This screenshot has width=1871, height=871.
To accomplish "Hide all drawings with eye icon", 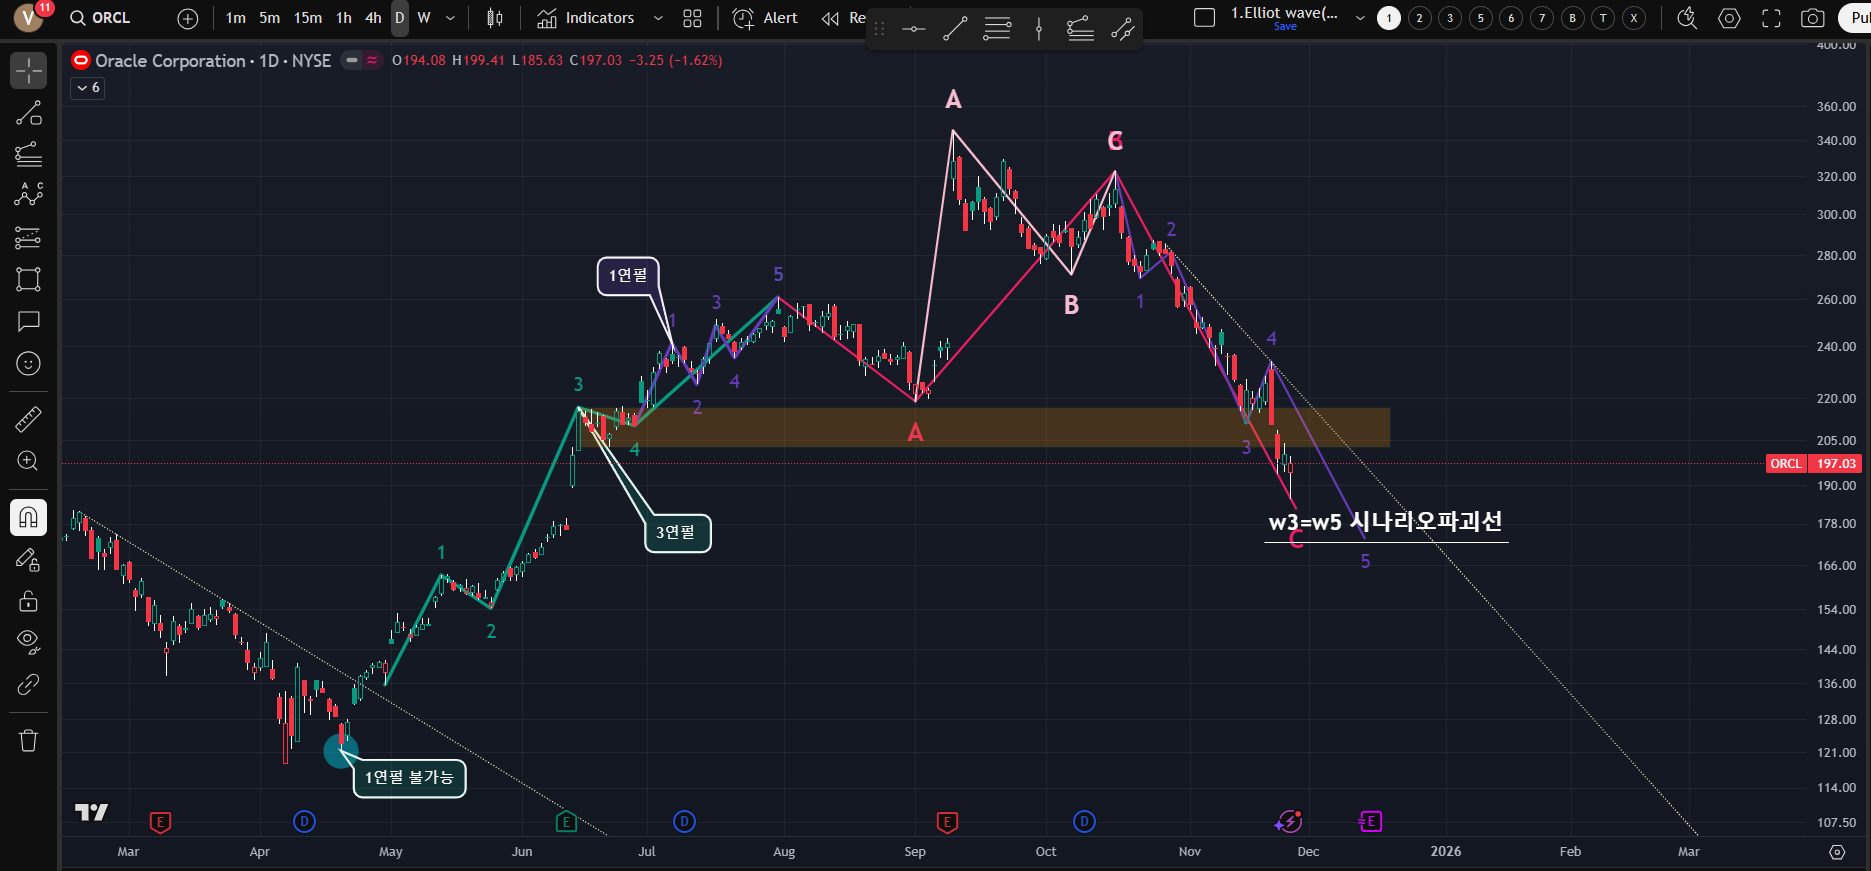I will (x=28, y=641).
